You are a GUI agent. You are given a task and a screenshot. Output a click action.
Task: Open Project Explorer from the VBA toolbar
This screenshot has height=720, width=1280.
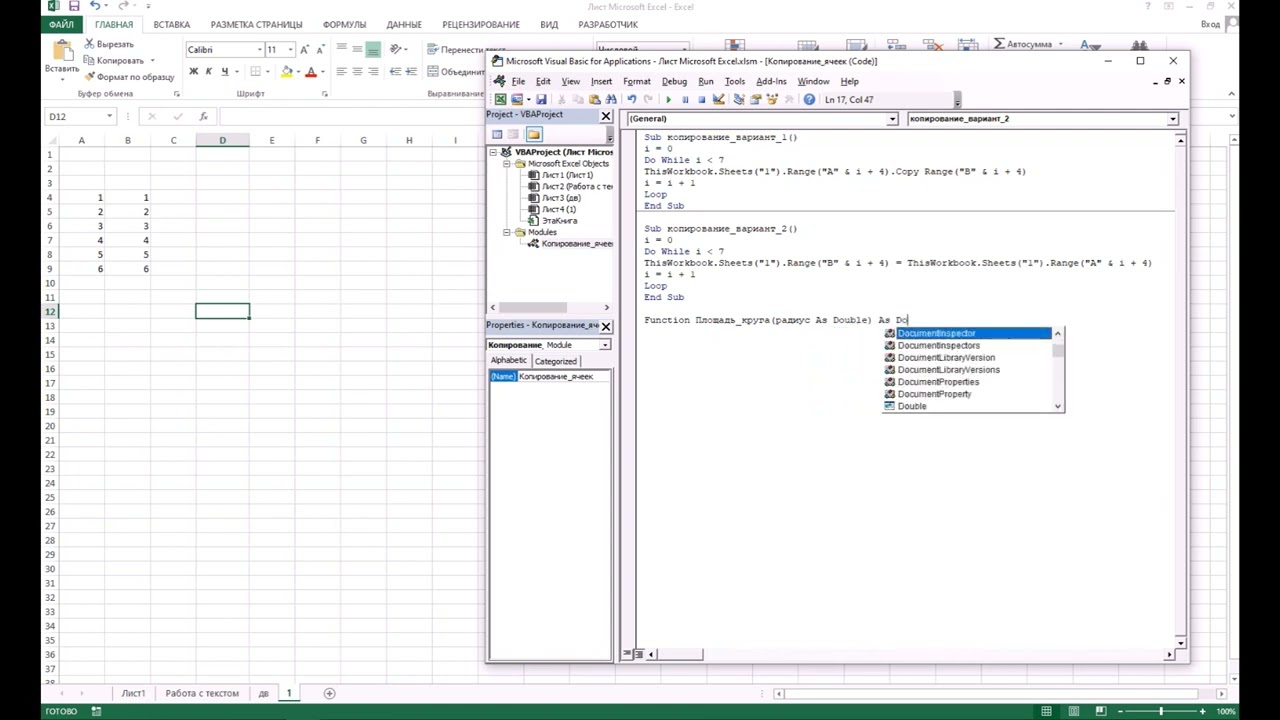point(739,99)
